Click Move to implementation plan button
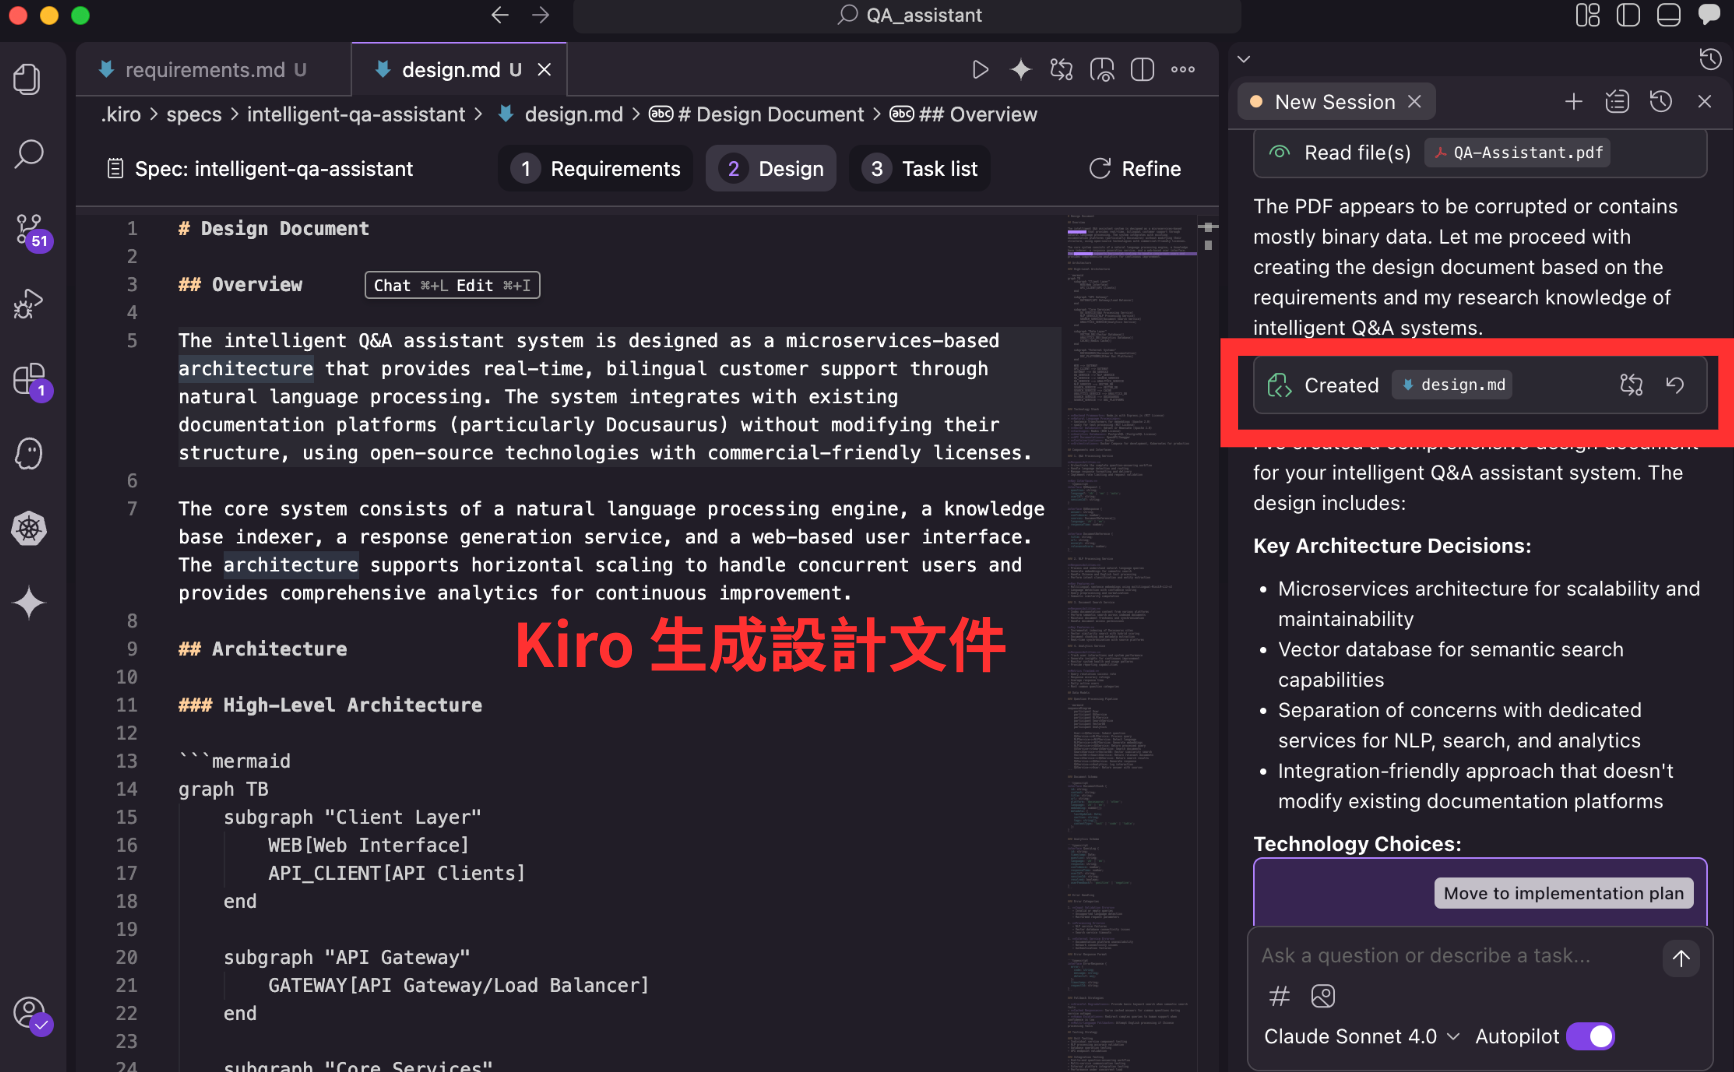This screenshot has height=1072, width=1734. 1564,893
